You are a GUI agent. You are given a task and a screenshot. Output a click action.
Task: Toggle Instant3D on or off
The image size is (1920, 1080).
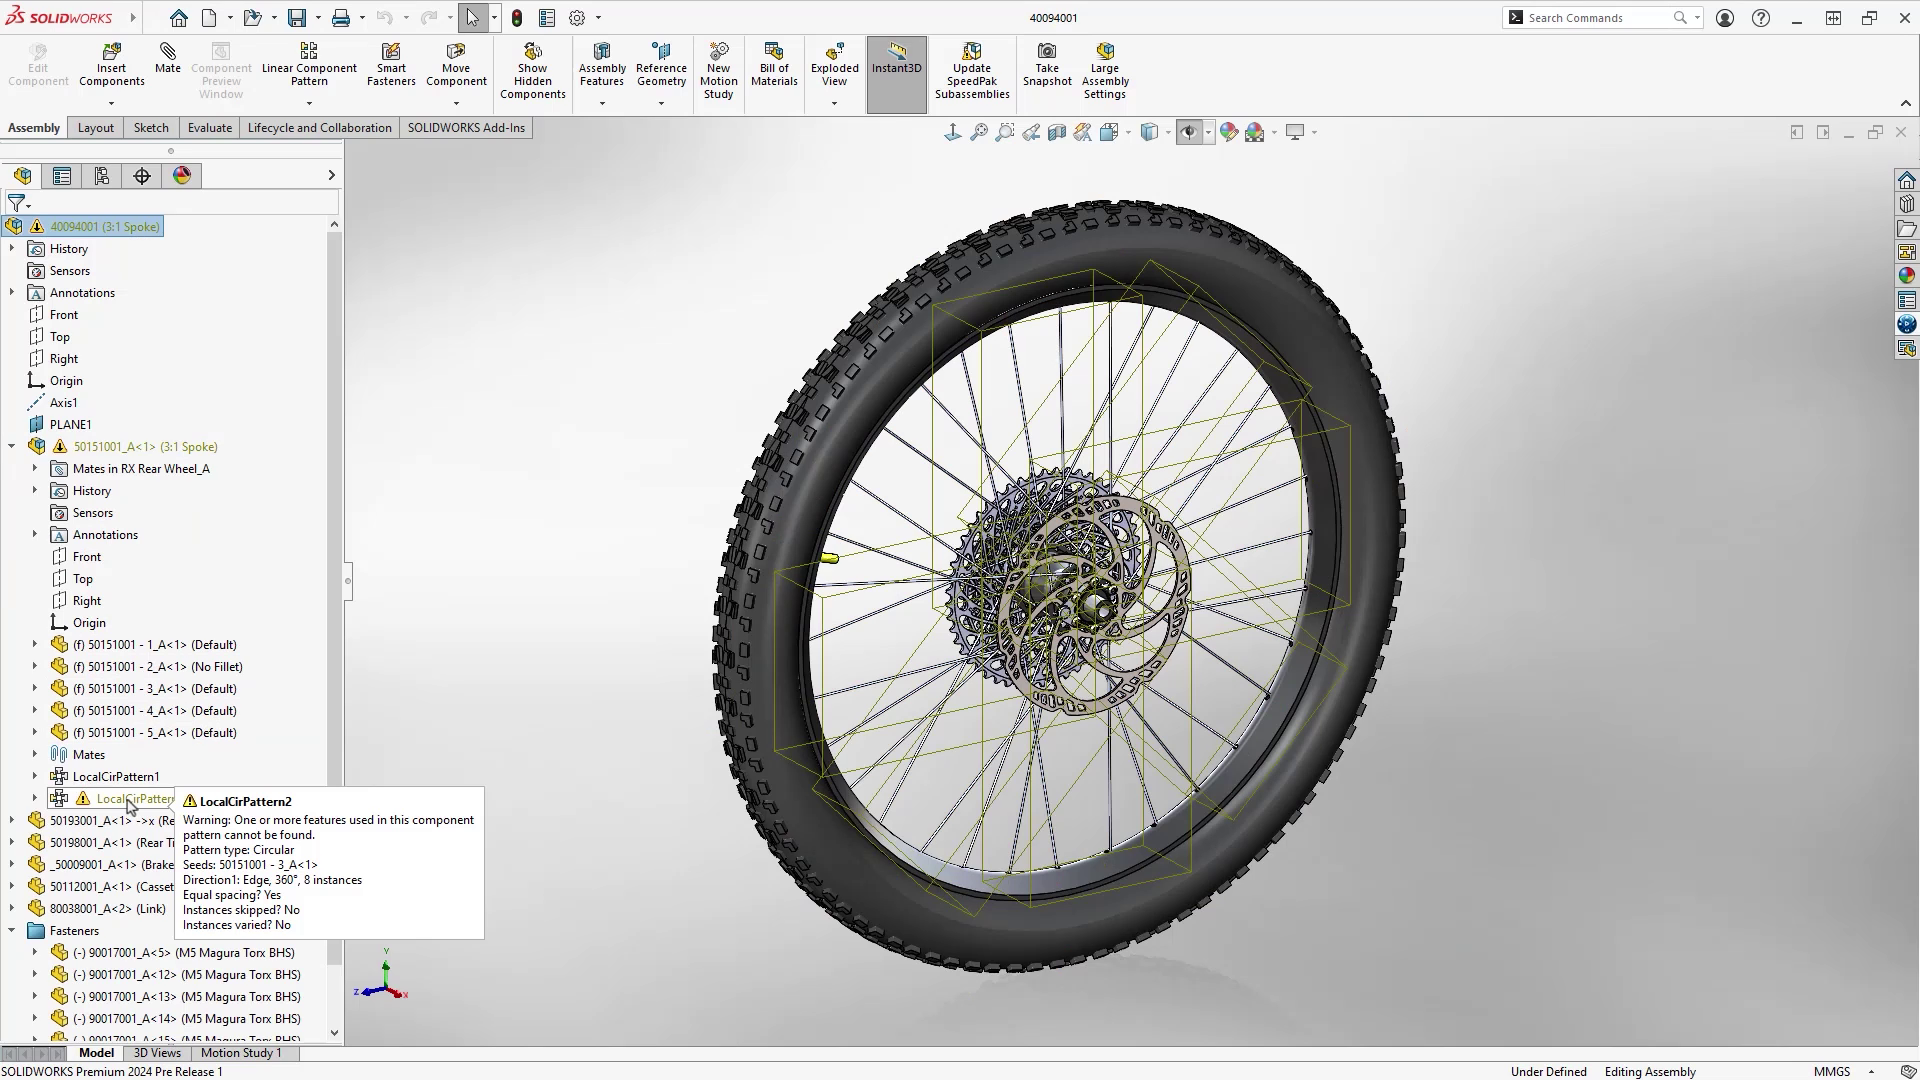pyautogui.click(x=896, y=66)
